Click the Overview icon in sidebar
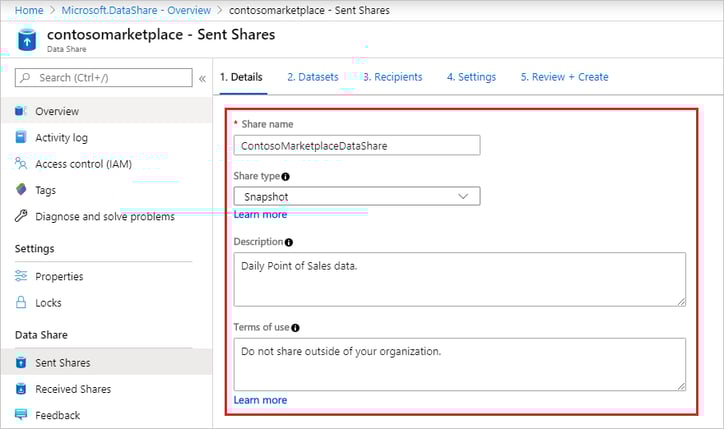The height and width of the screenshot is (429, 724). point(21,111)
